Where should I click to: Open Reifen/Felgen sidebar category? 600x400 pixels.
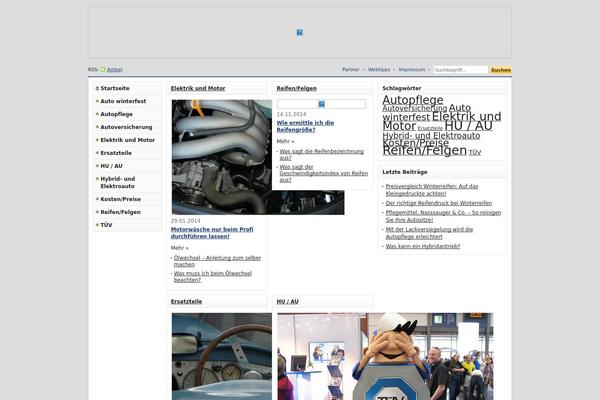pos(120,212)
